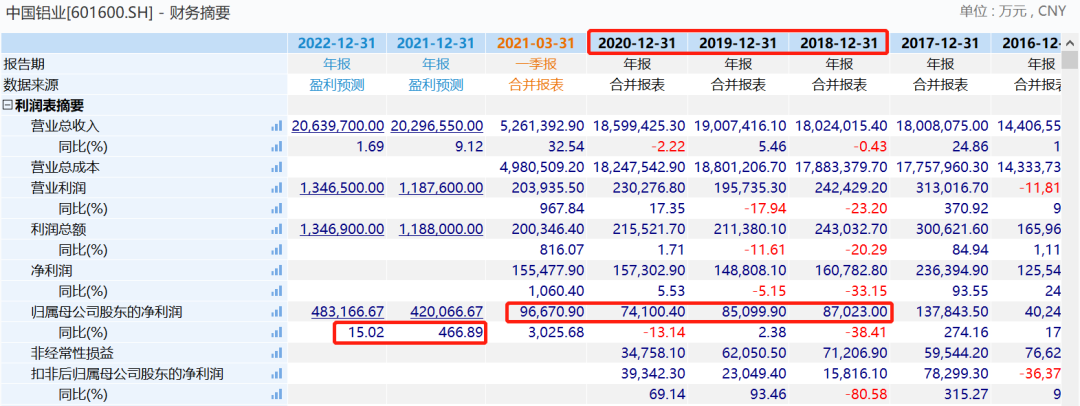Open forecast revenue link 20,639,700.00

[x=338, y=126]
